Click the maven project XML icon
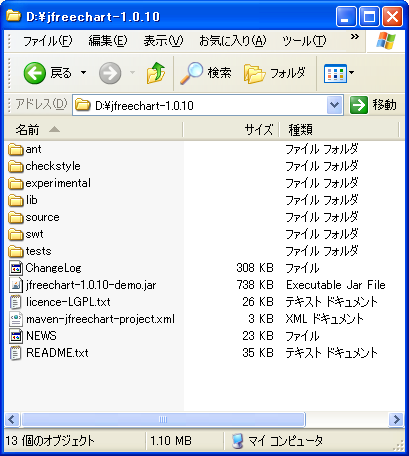The image size is (409, 456). 16,319
